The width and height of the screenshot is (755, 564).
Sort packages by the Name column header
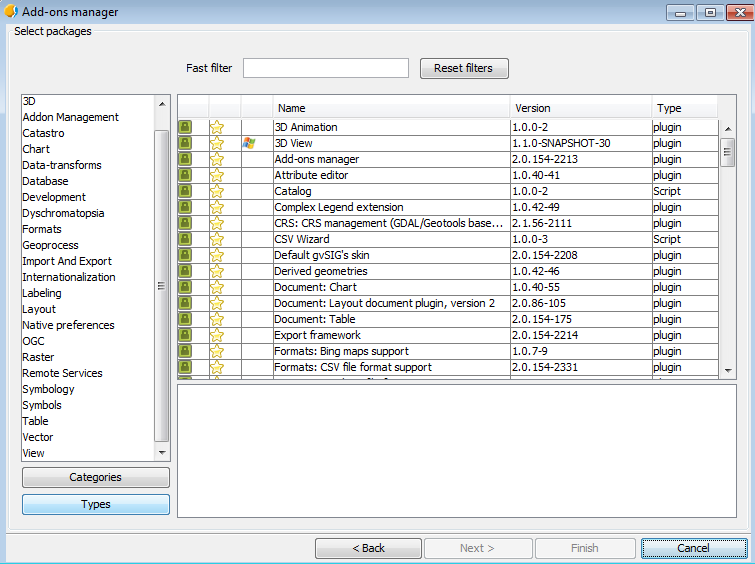tap(390, 108)
